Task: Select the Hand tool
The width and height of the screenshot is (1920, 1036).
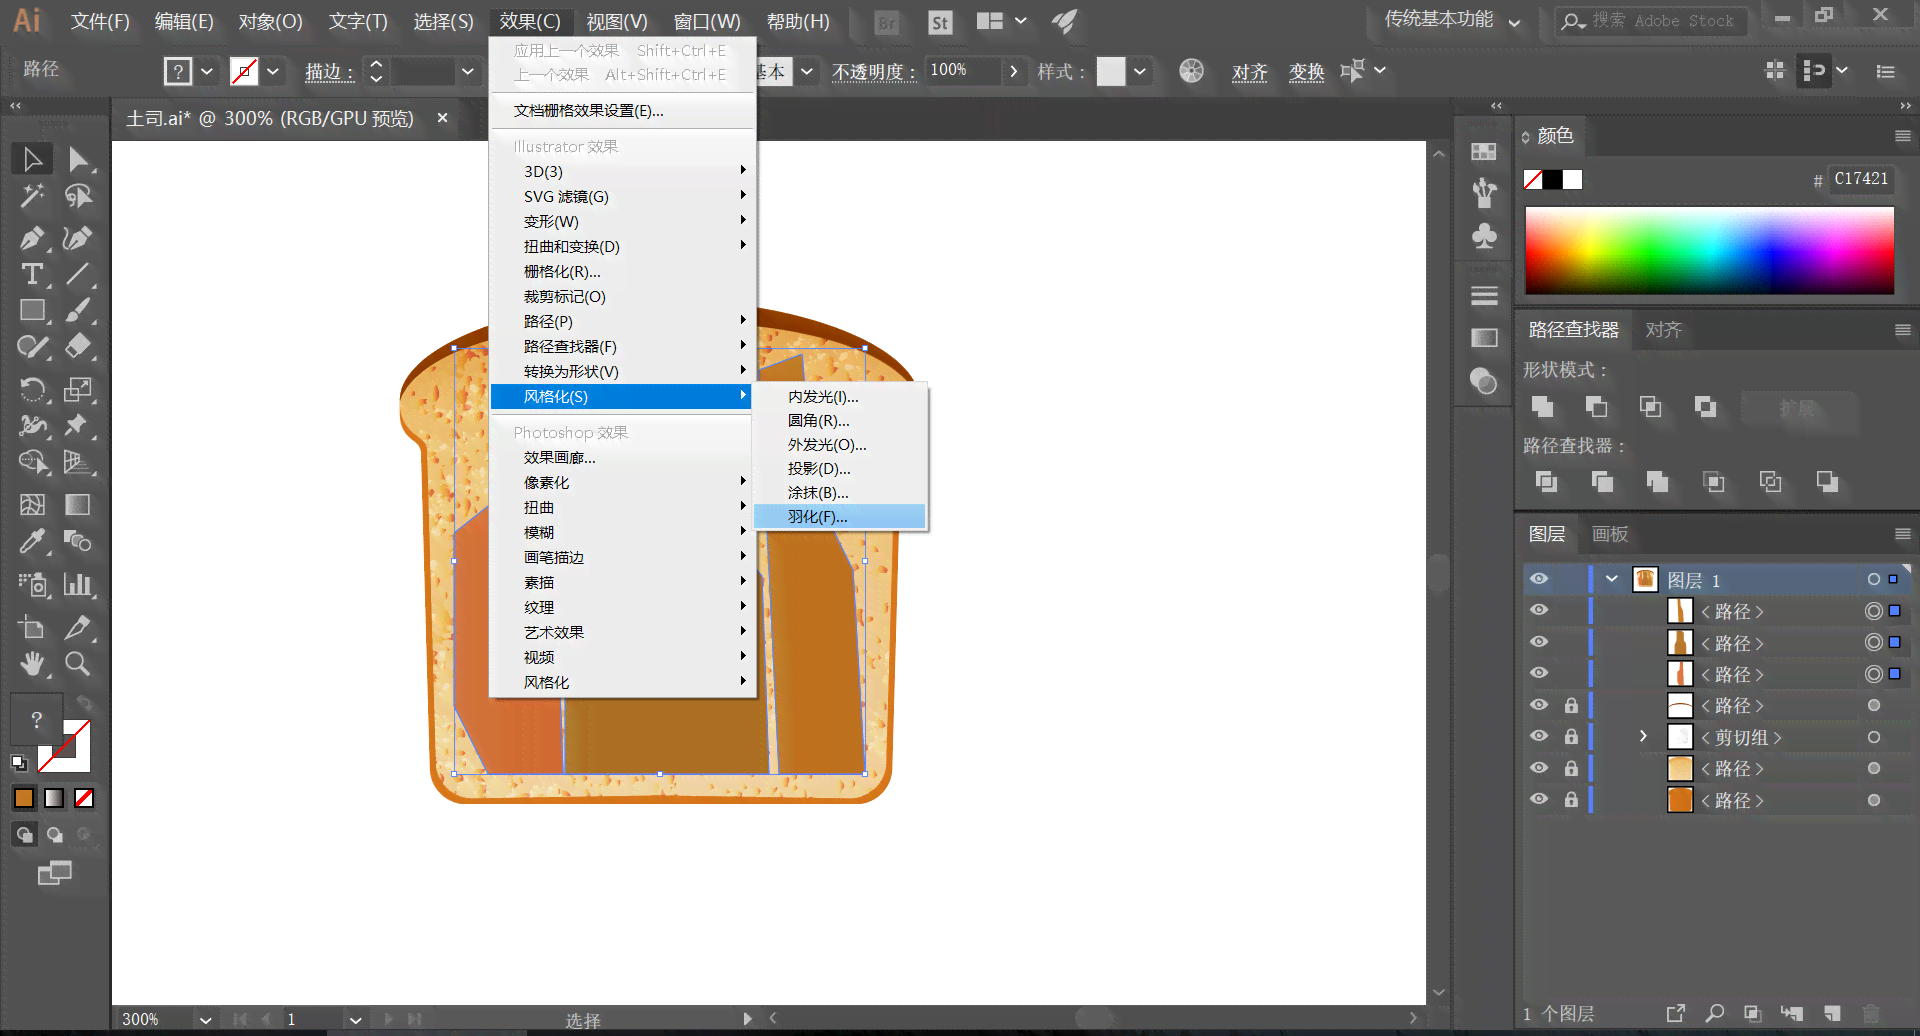Action: 32,663
